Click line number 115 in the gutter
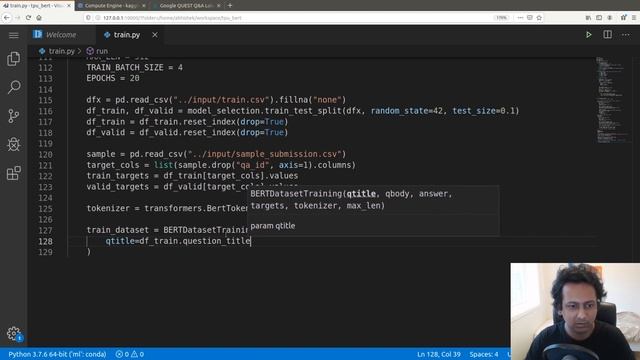The height and width of the screenshot is (360, 640). pyautogui.click(x=45, y=100)
